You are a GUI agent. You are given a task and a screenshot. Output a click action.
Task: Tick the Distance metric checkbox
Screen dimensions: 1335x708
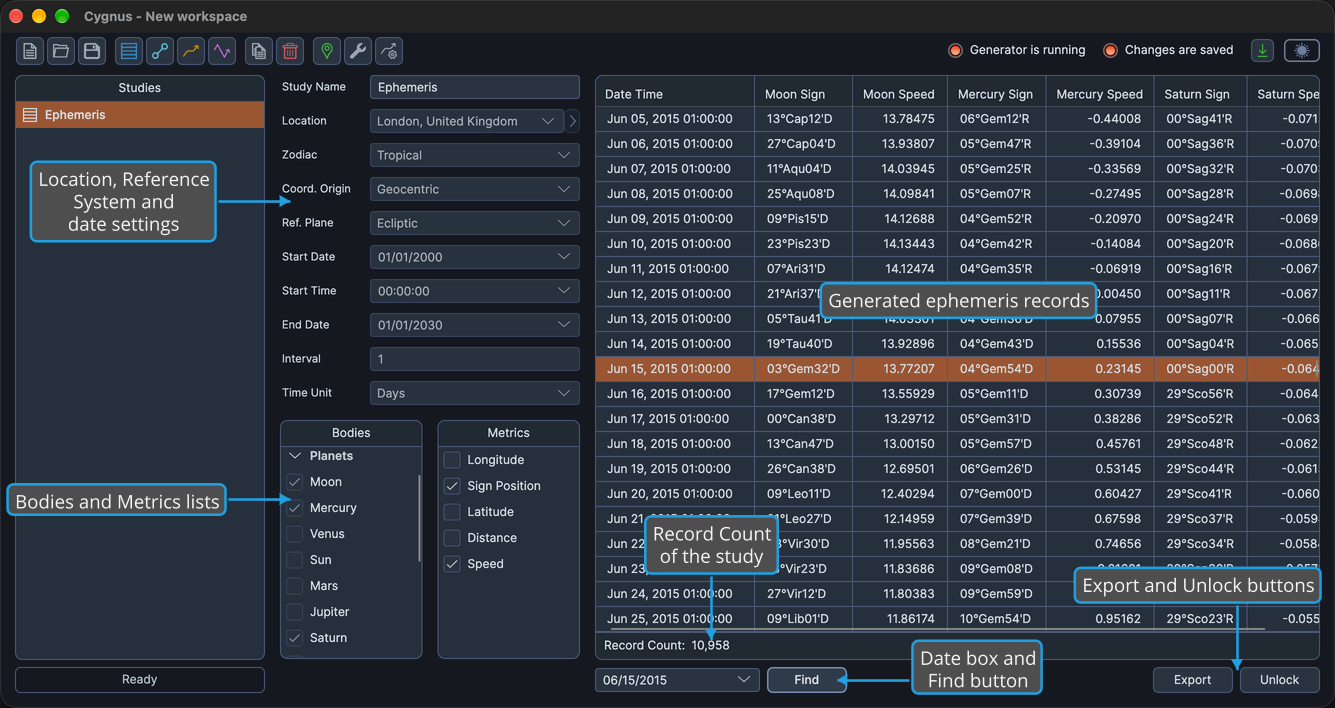tap(452, 538)
